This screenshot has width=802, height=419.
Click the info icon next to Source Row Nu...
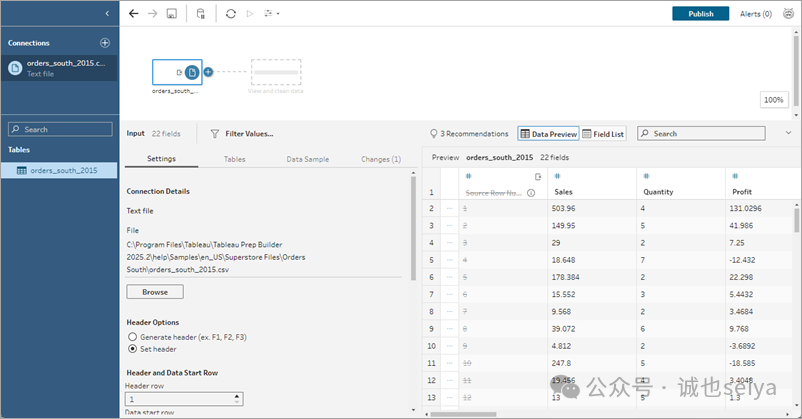531,193
